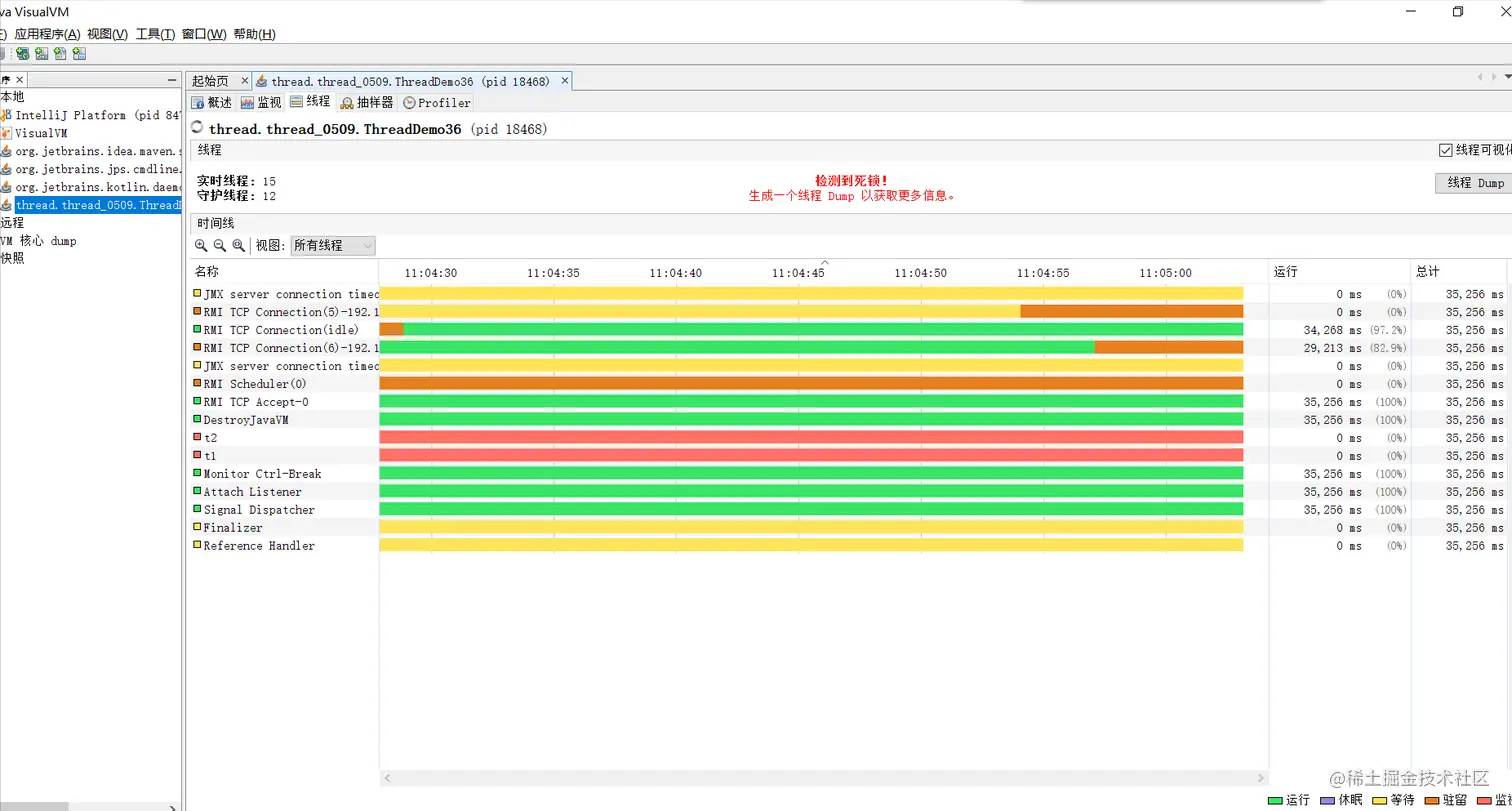Select the Monitor Ctrl-Break thread row
This screenshot has width=1512, height=811.
[x=848, y=474]
